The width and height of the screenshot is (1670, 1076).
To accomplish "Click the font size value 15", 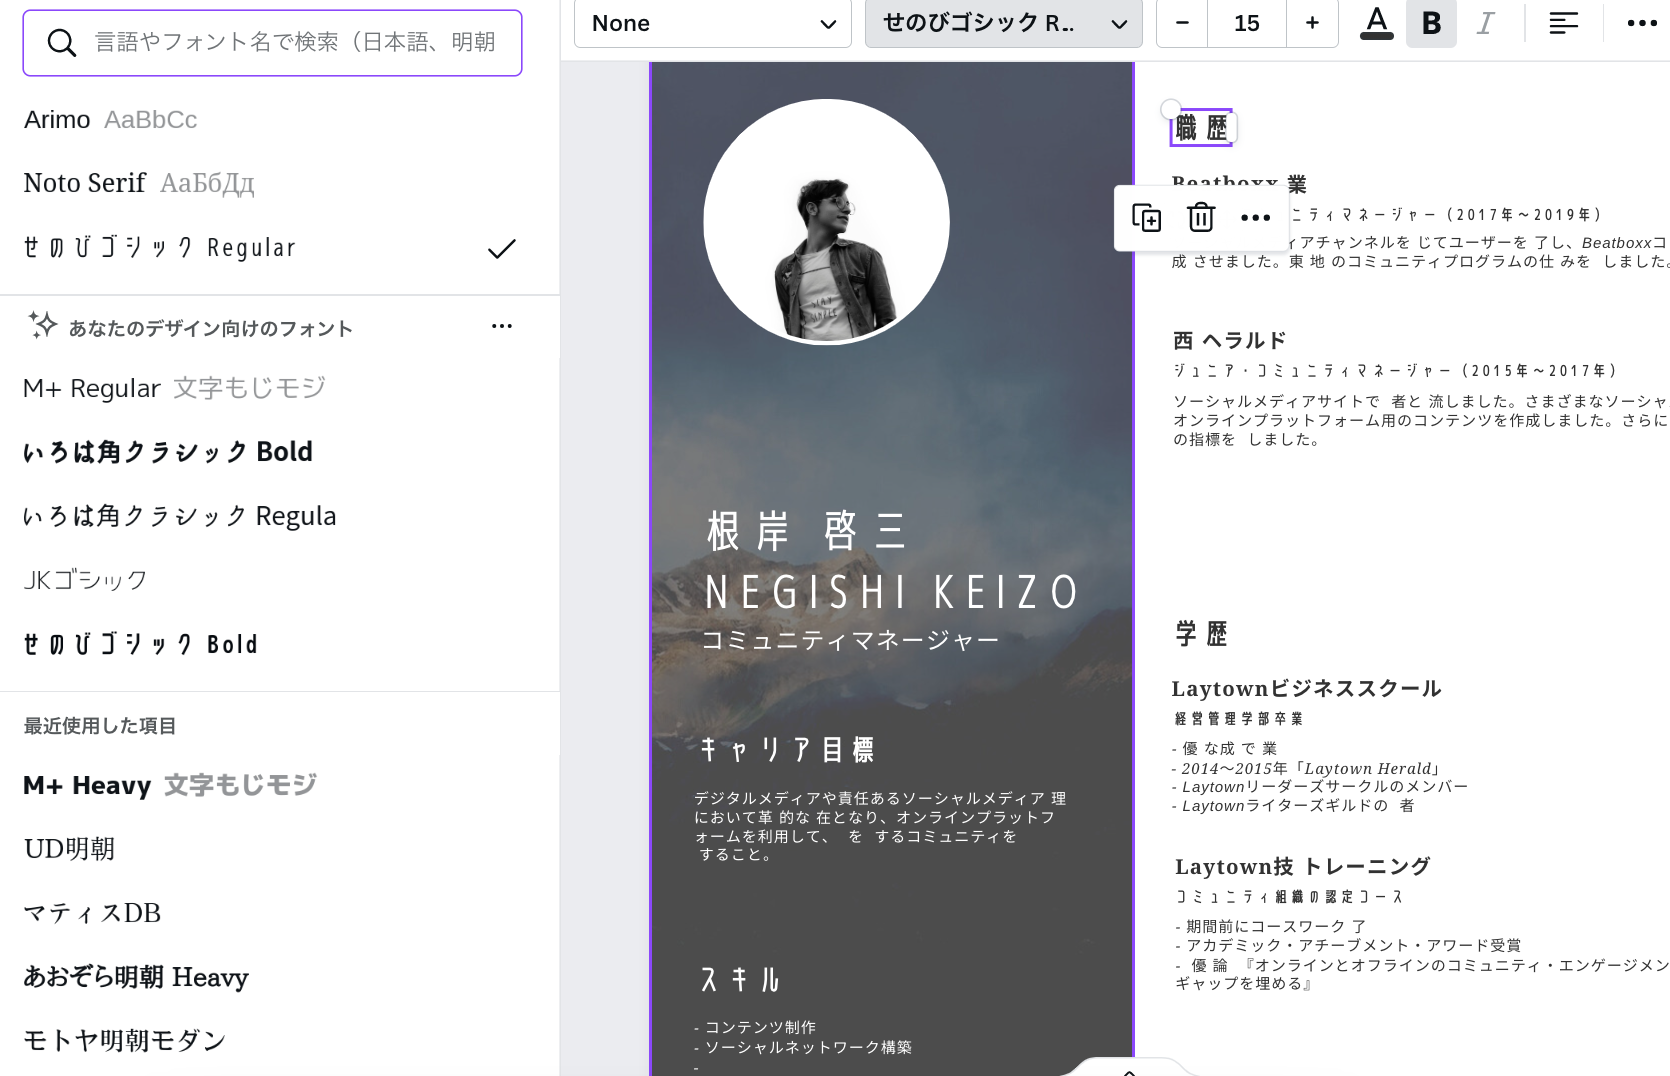I will pos(1247,23).
